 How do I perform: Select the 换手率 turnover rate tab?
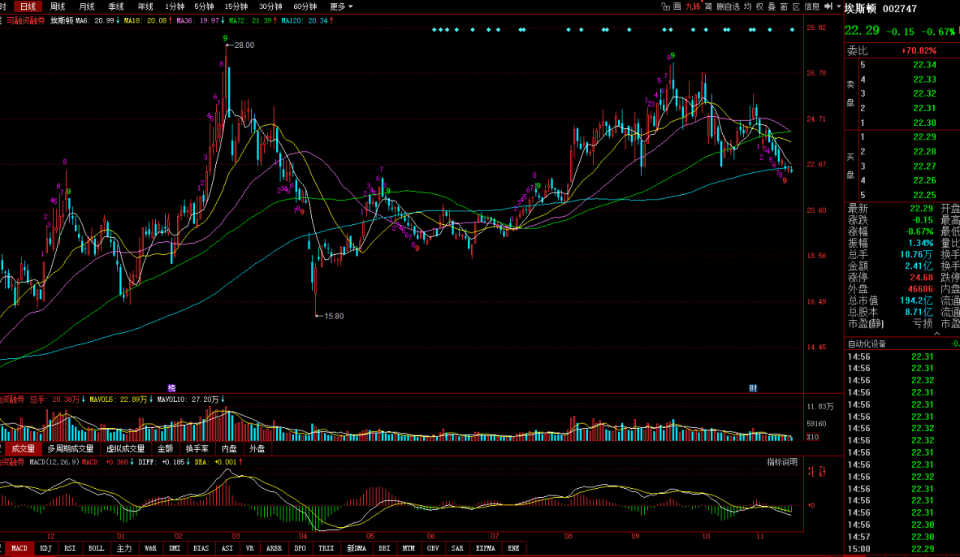tap(197, 449)
